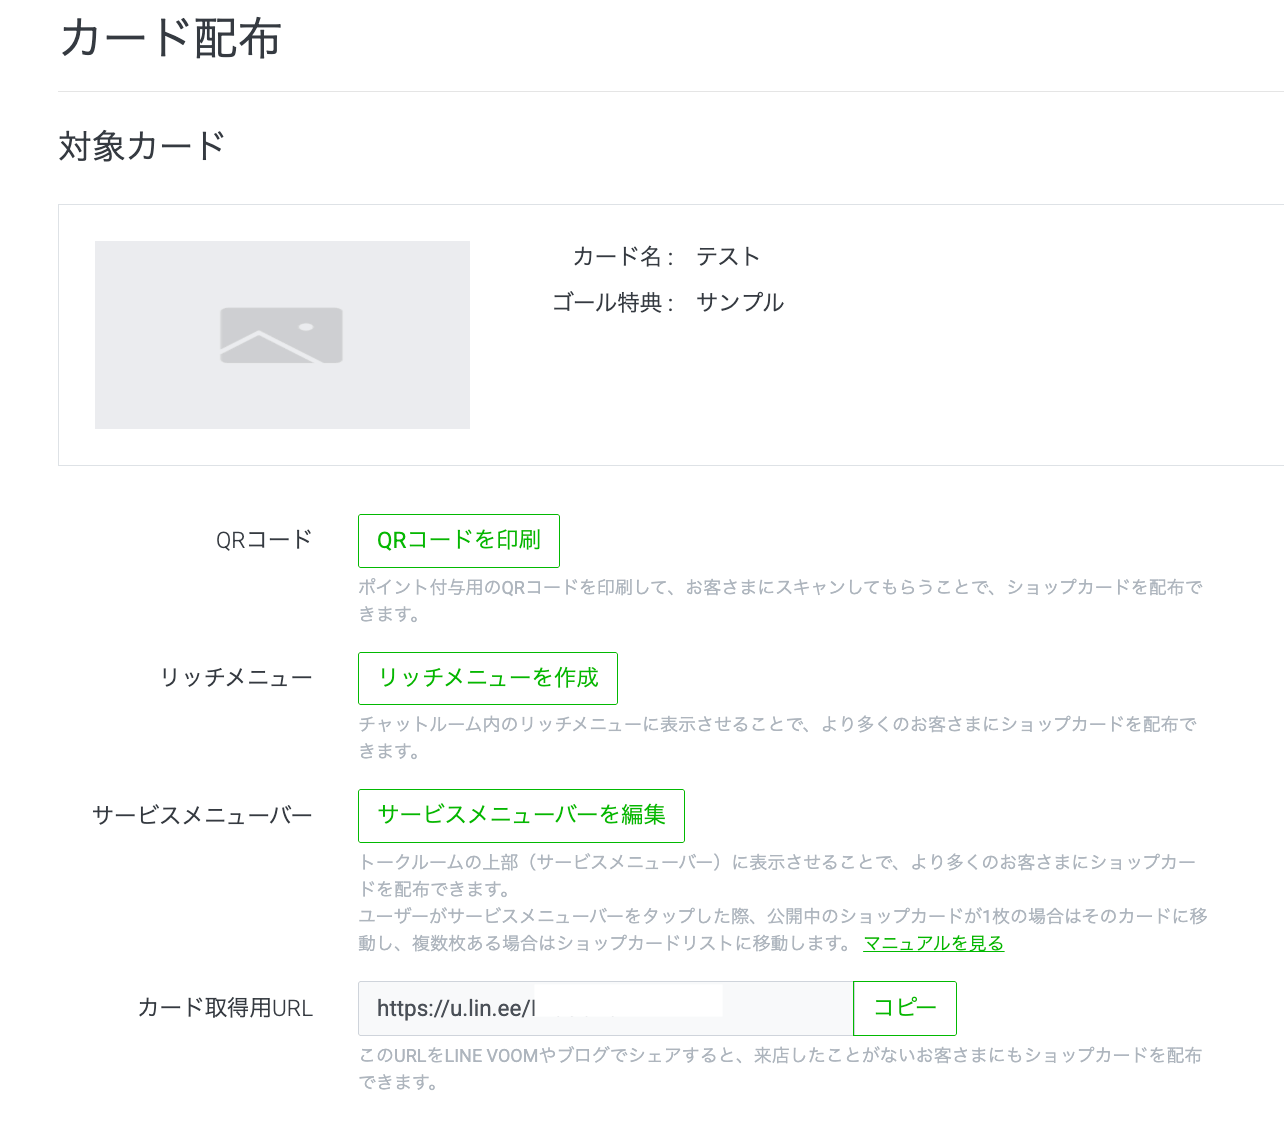Click the LINE VOOM sharing description text
The image size is (1284, 1130).
pyautogui.click(x=780, y=1056)
